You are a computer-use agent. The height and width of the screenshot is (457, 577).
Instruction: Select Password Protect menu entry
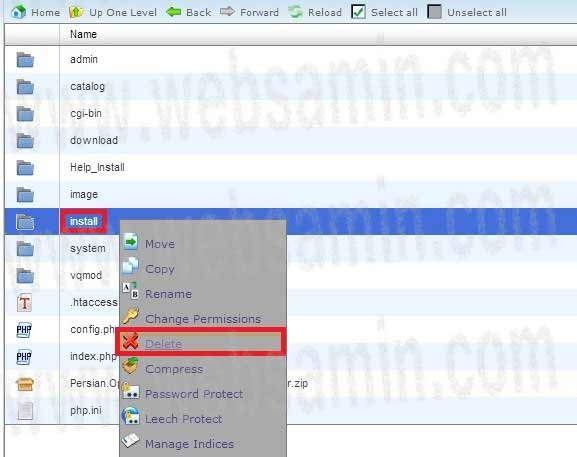(194, 394)
